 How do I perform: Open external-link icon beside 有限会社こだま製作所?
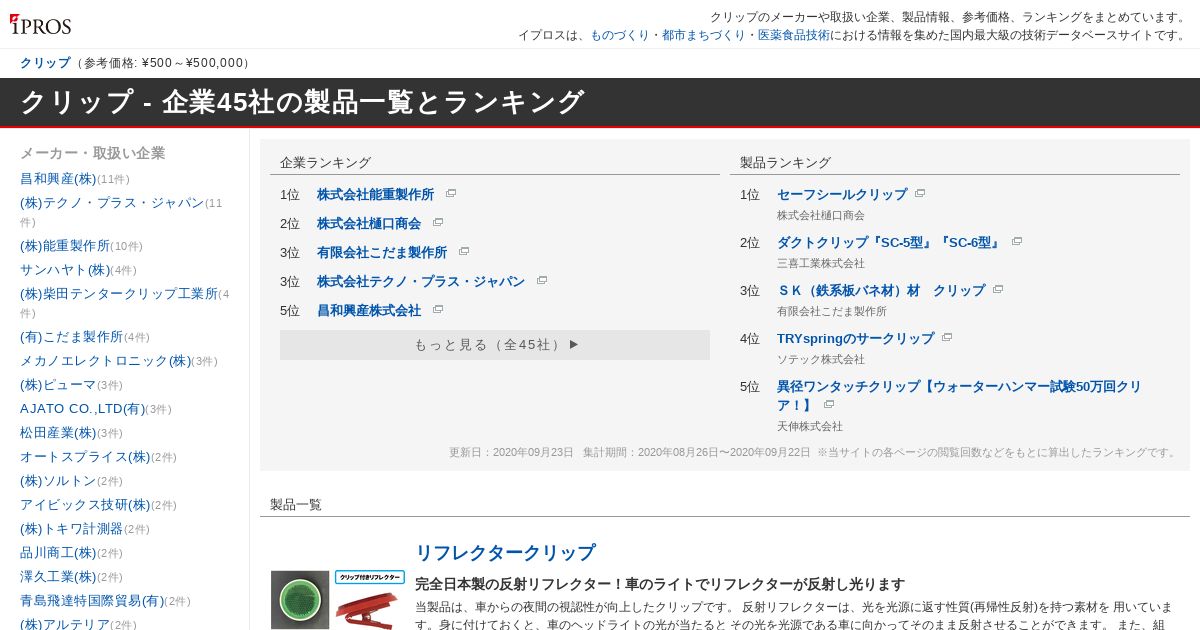[464, 252]
